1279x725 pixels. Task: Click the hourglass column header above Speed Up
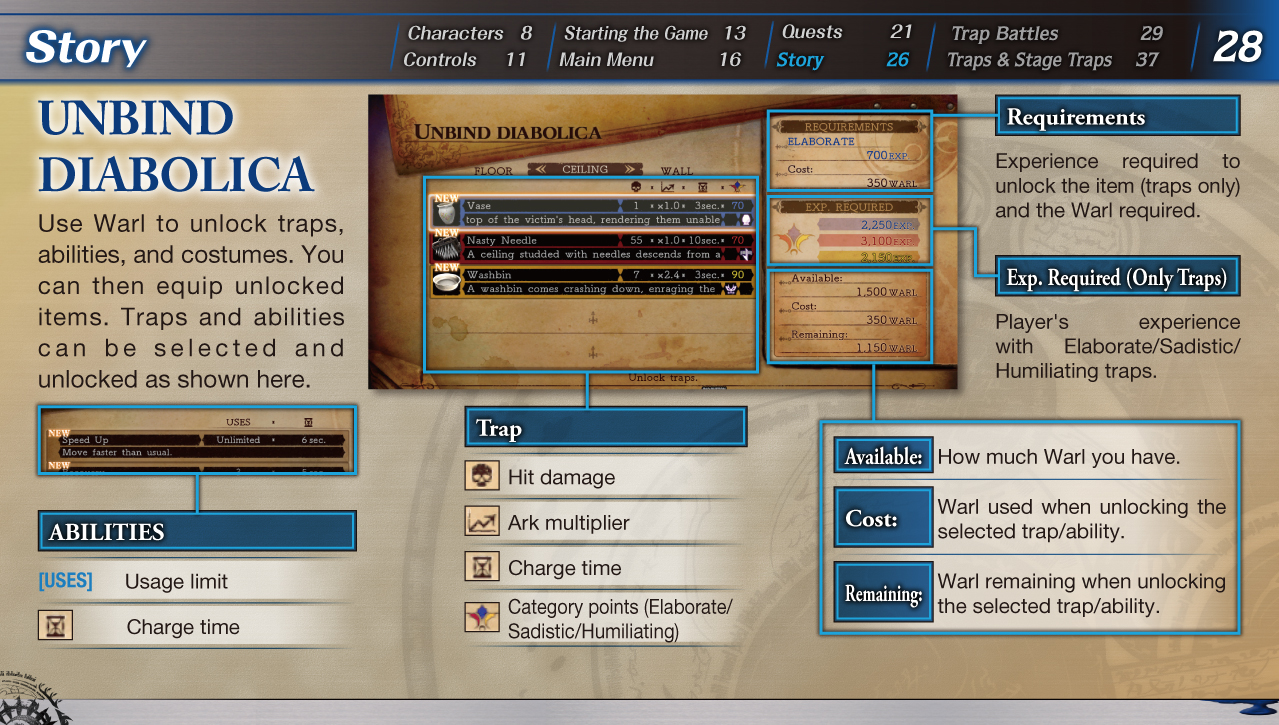coord(308,422)
